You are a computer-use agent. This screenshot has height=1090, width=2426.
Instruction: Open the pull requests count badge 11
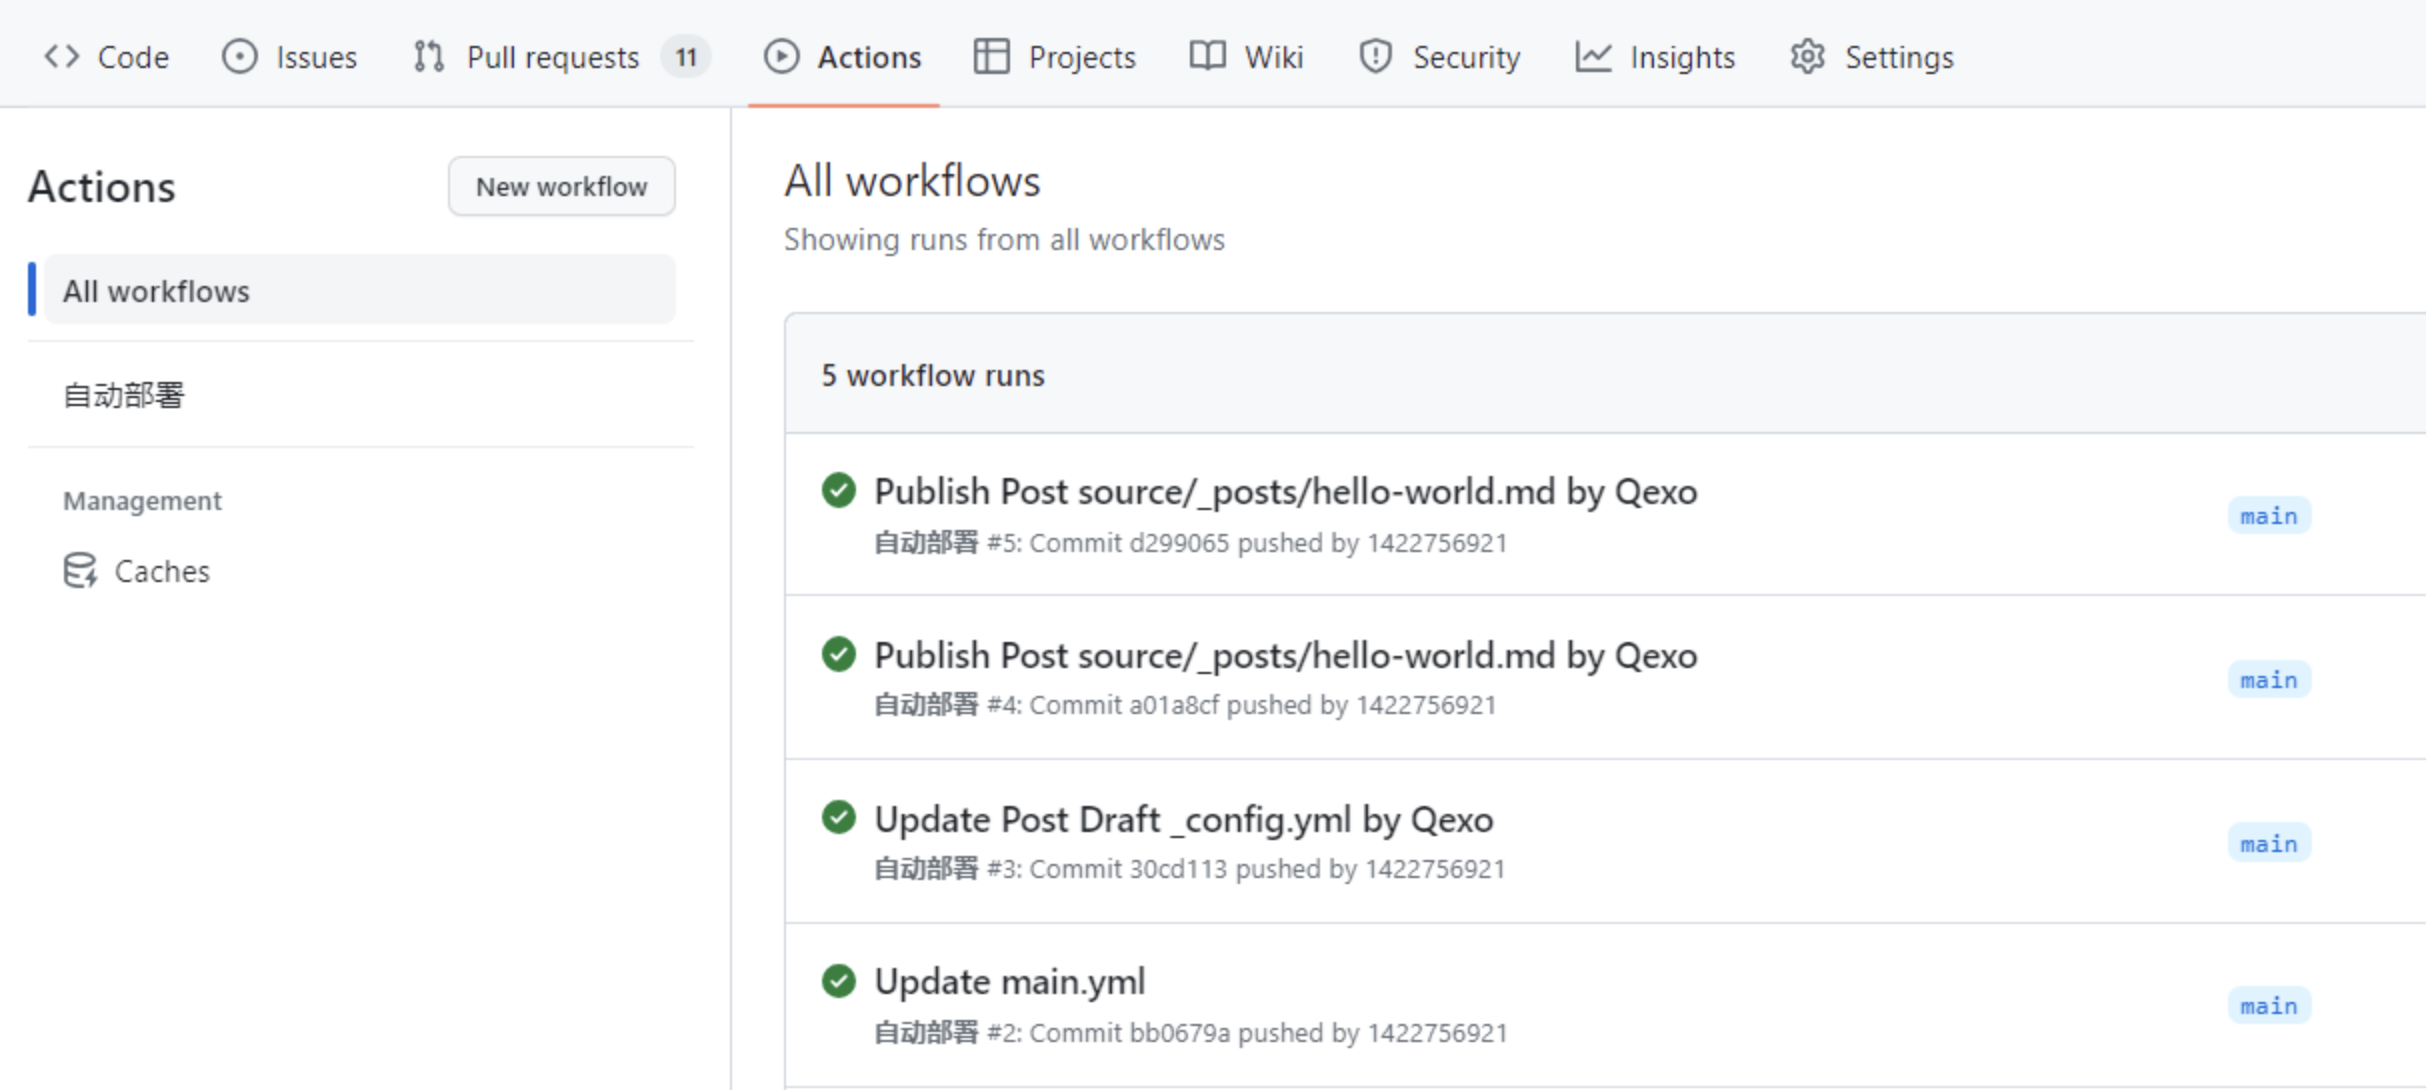pos(685,57)
